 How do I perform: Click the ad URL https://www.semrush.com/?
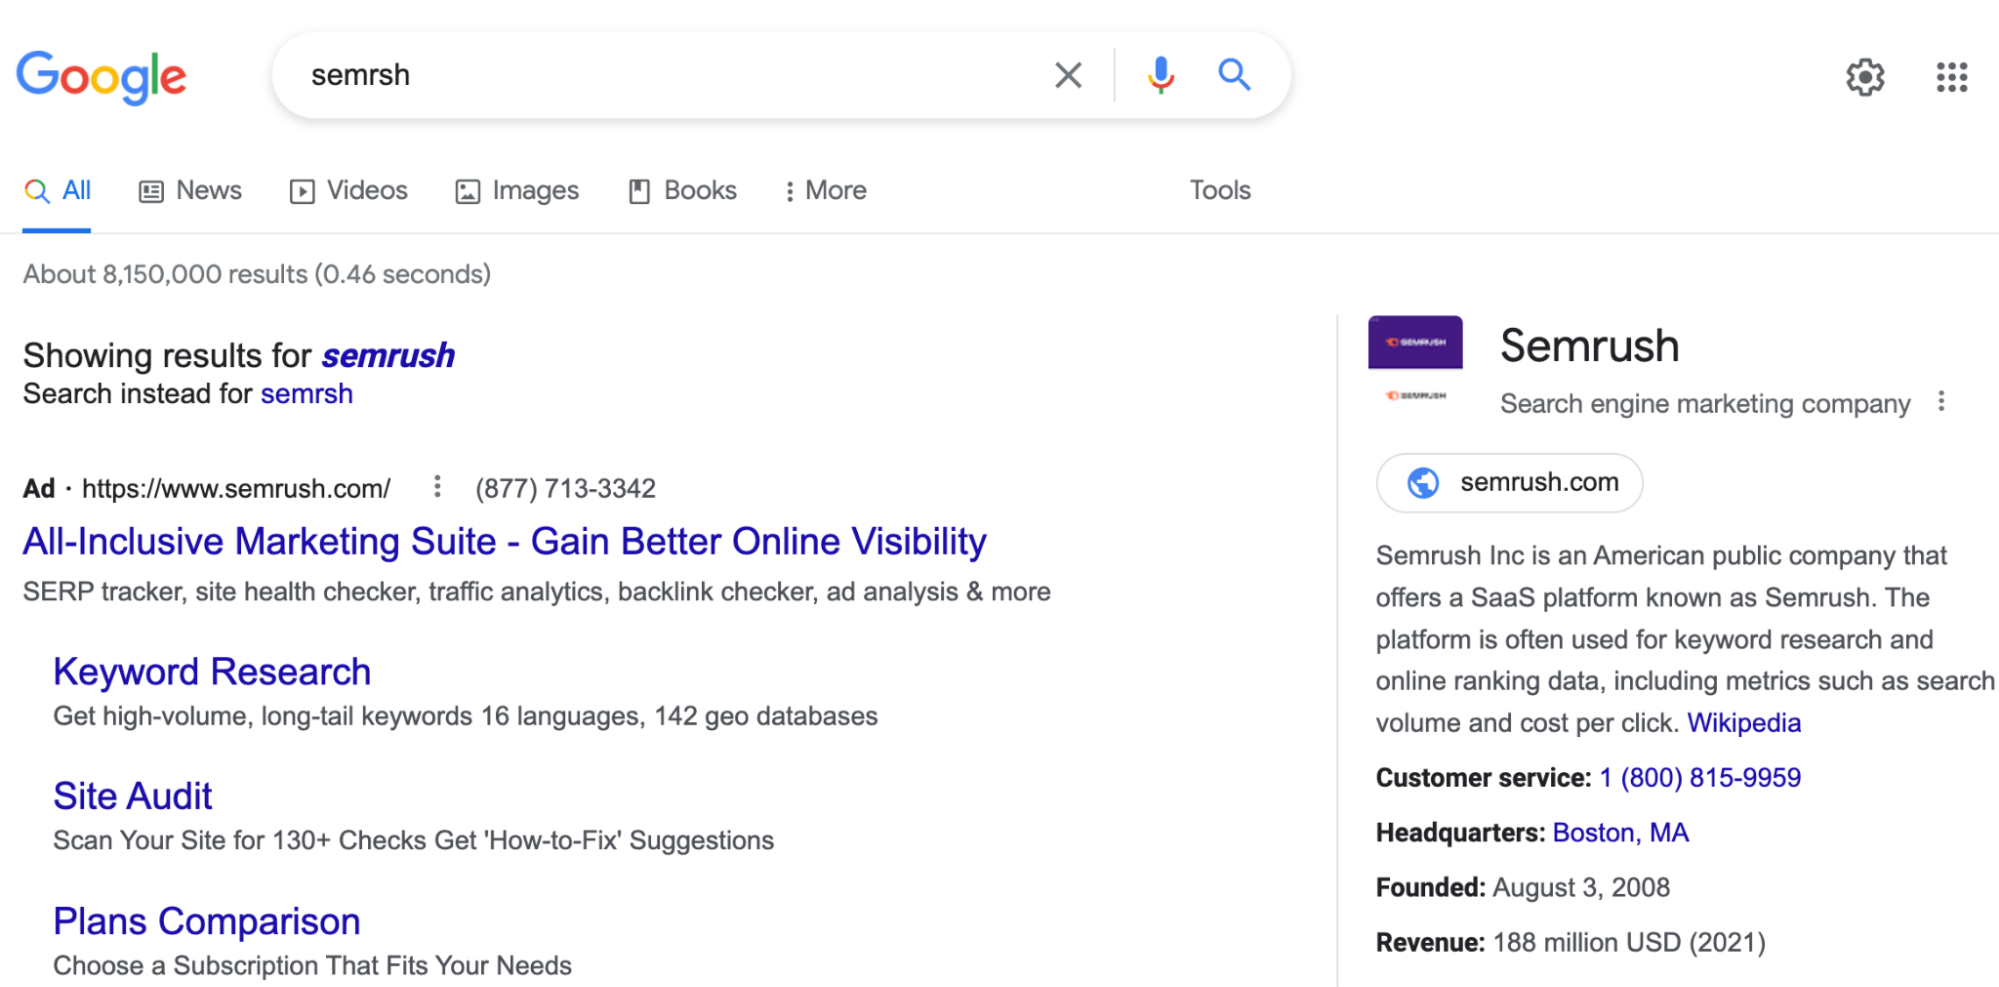click(236, 488)
